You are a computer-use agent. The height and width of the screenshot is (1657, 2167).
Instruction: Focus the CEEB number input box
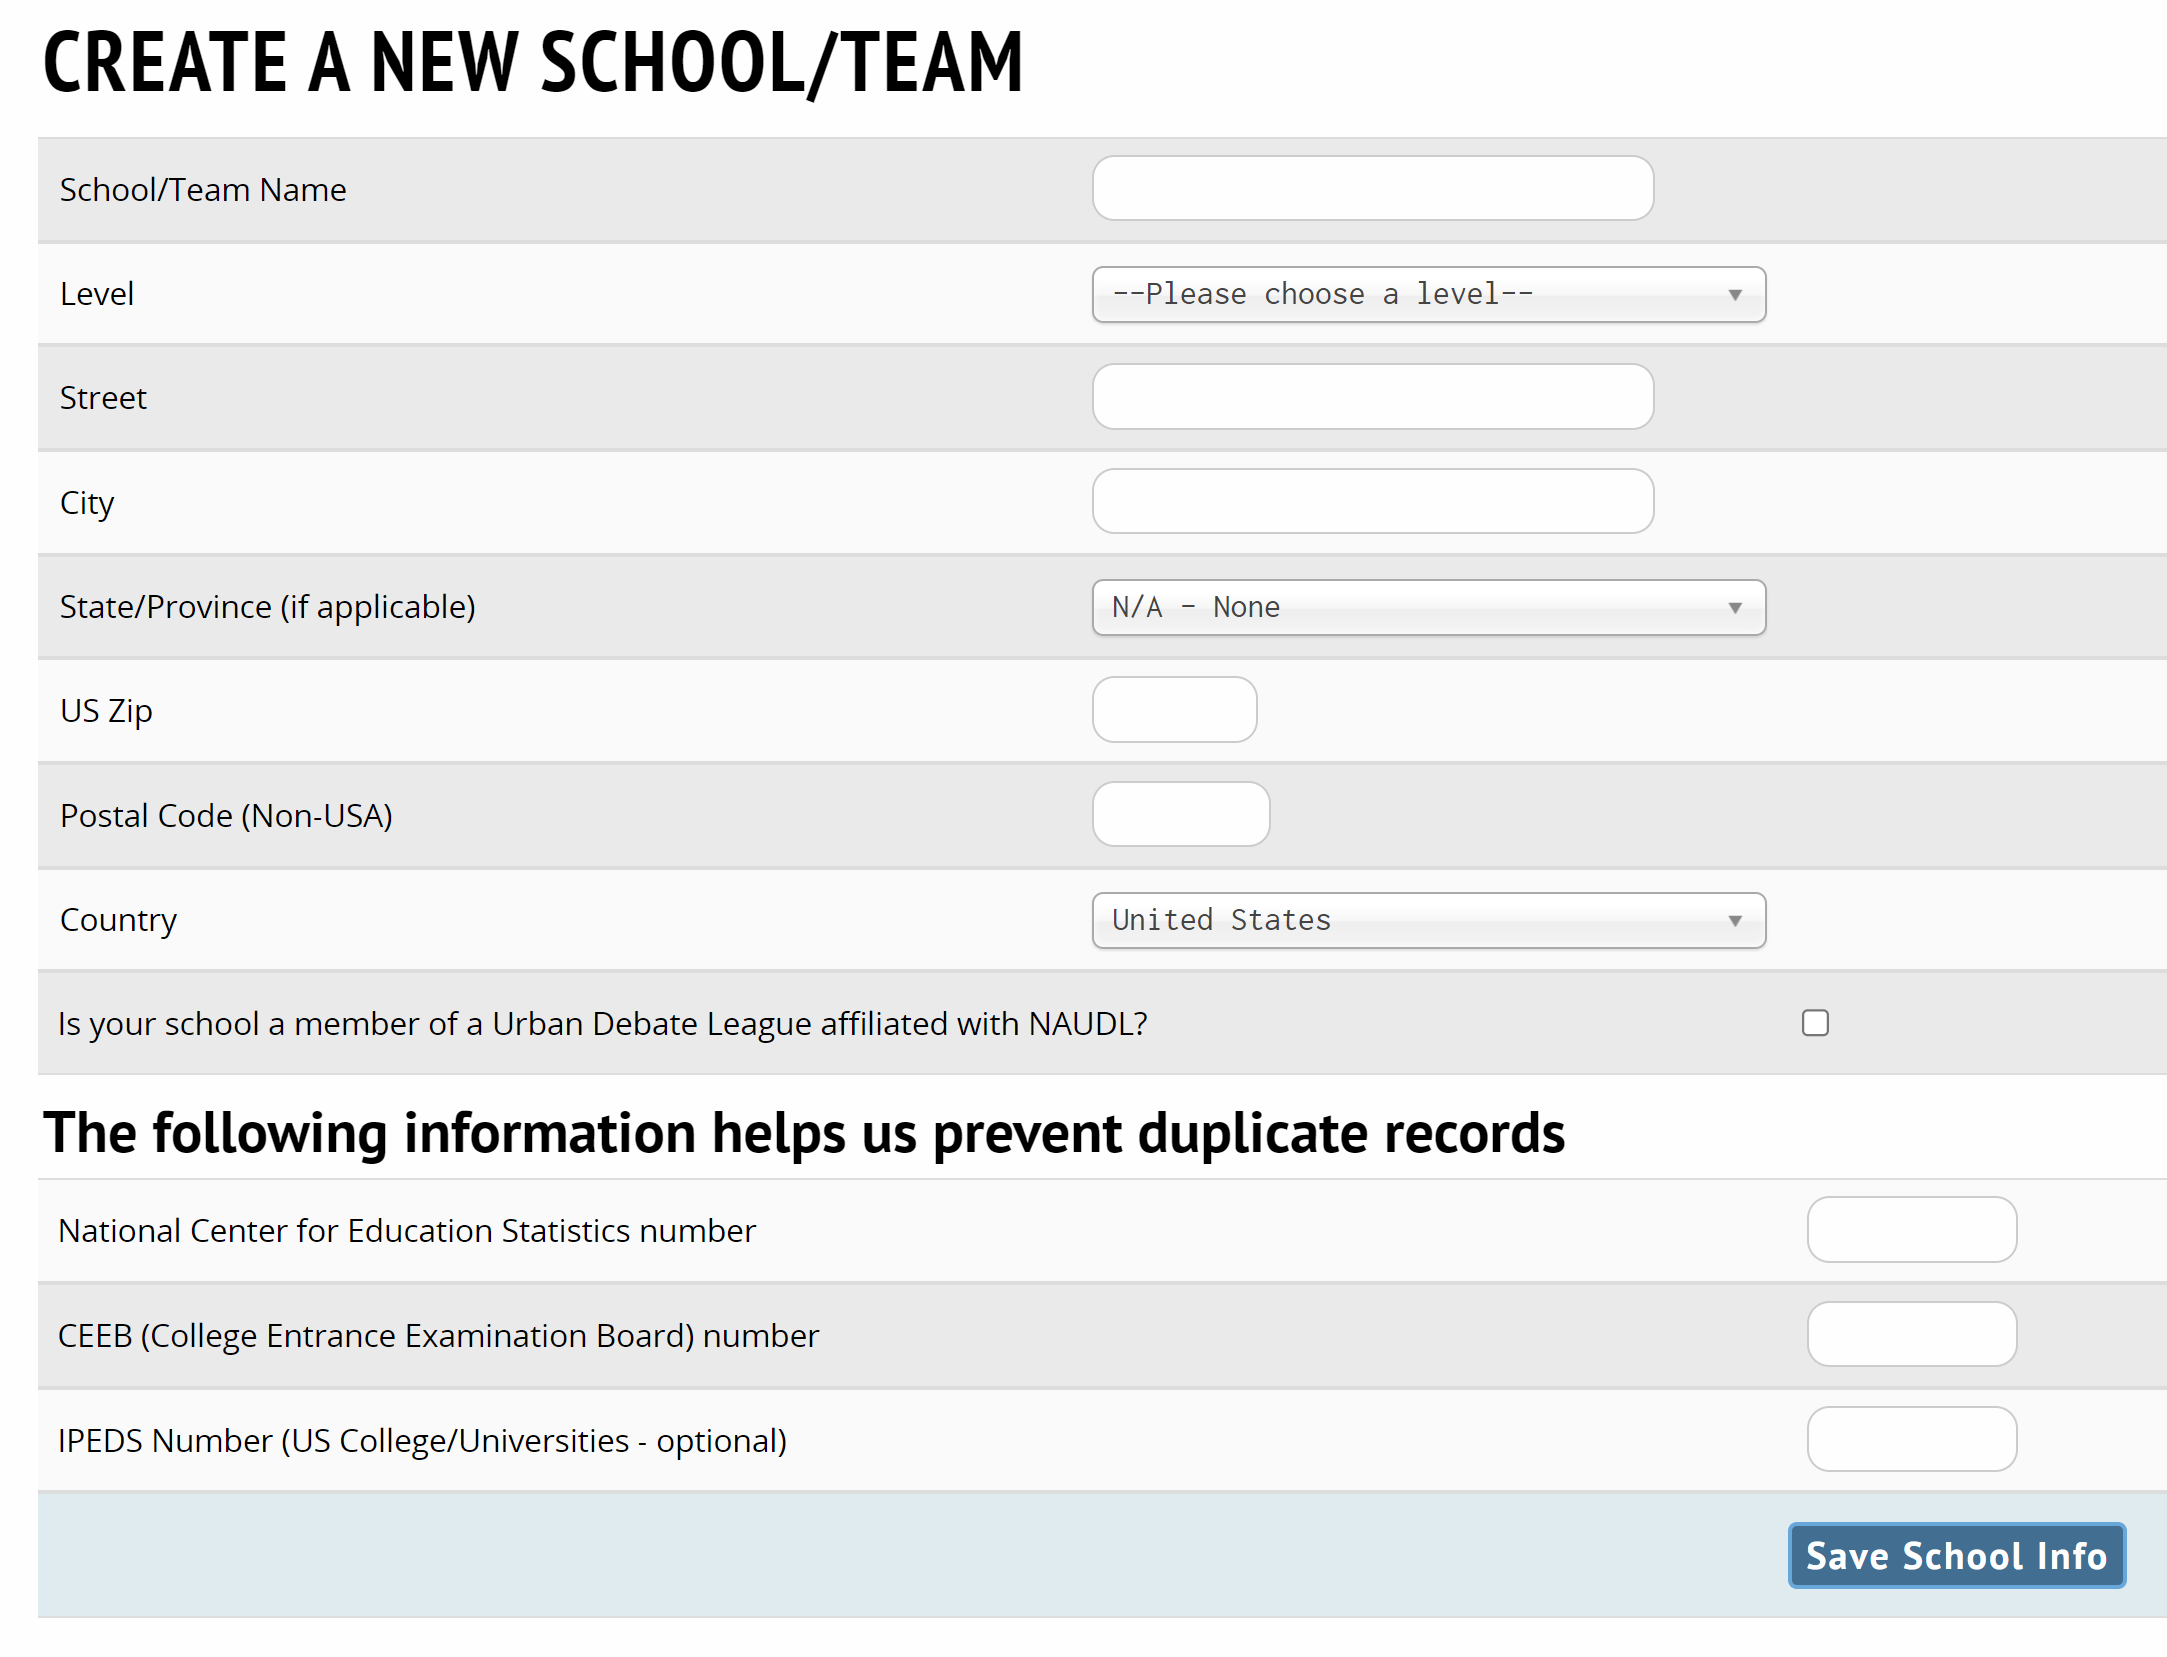click(x=1911, y=1334)
